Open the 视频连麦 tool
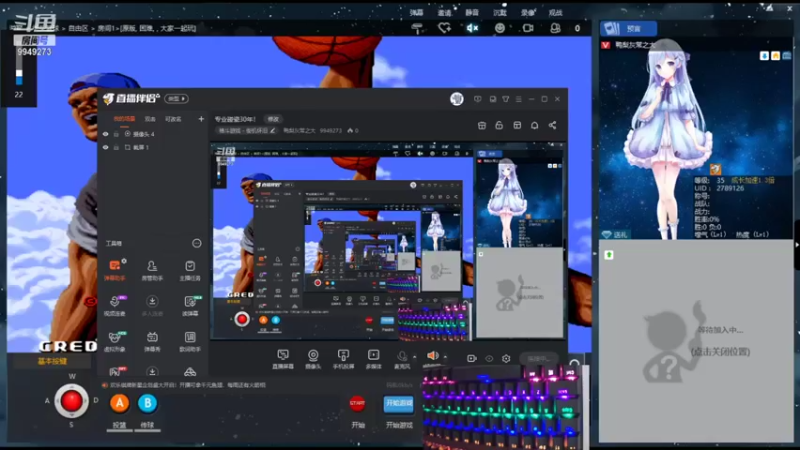Screen dimensions: 800x450 click(x=115, y=305)
